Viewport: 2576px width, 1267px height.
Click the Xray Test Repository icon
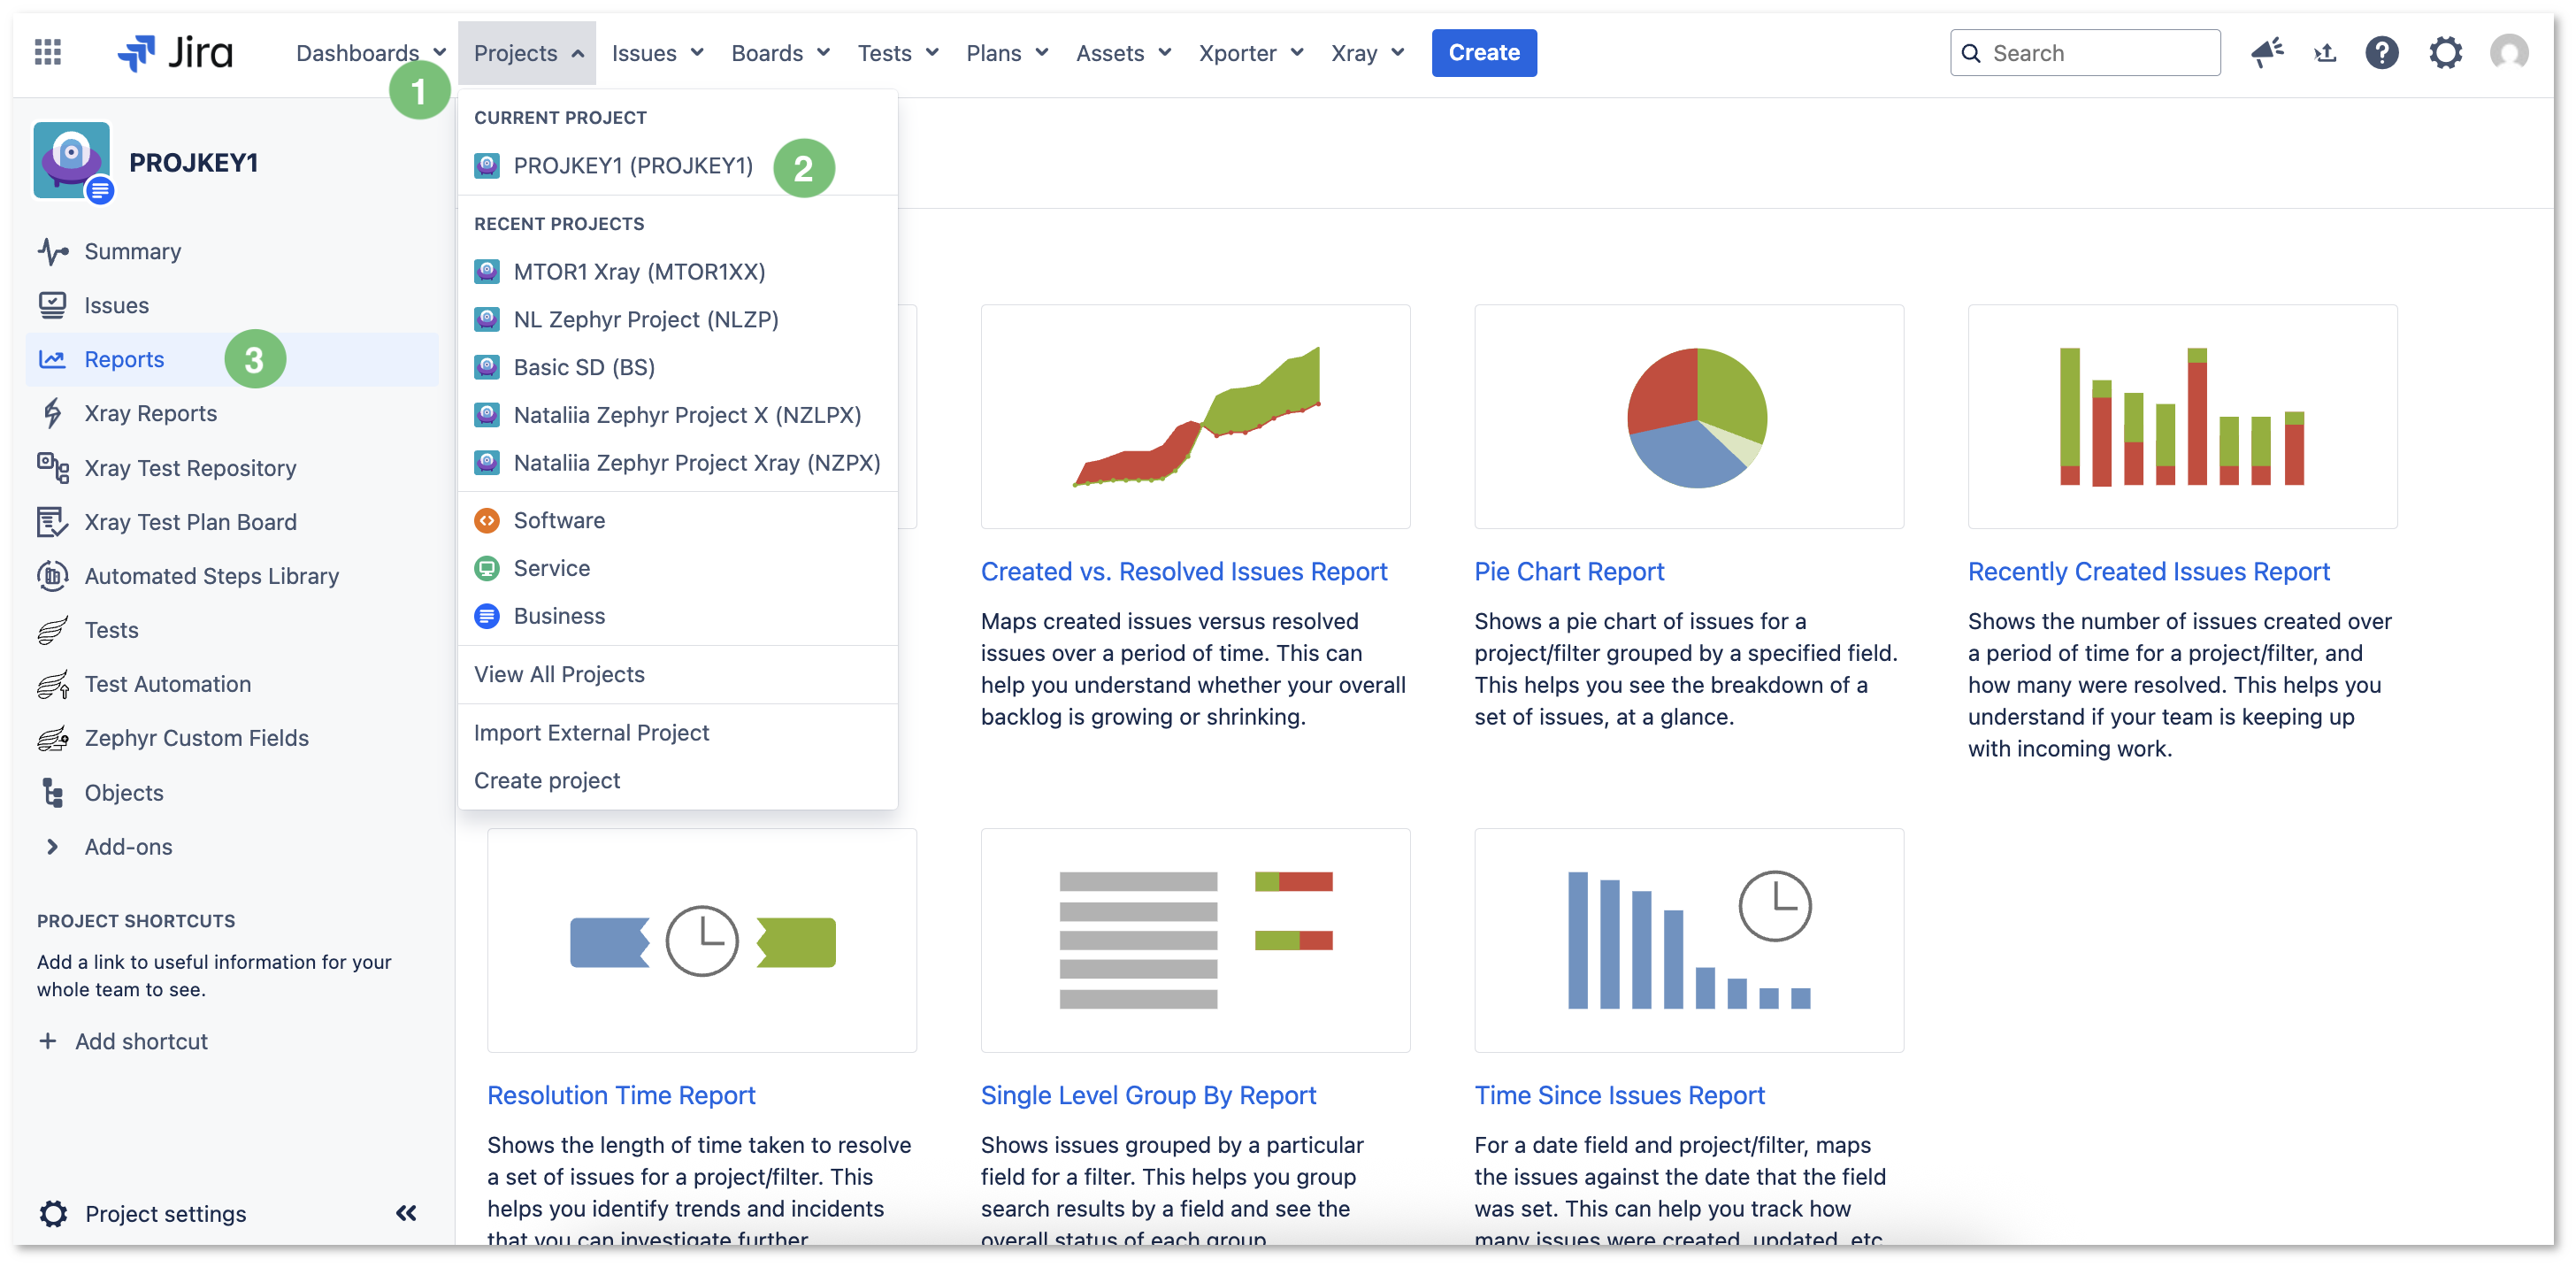point(53,468)
